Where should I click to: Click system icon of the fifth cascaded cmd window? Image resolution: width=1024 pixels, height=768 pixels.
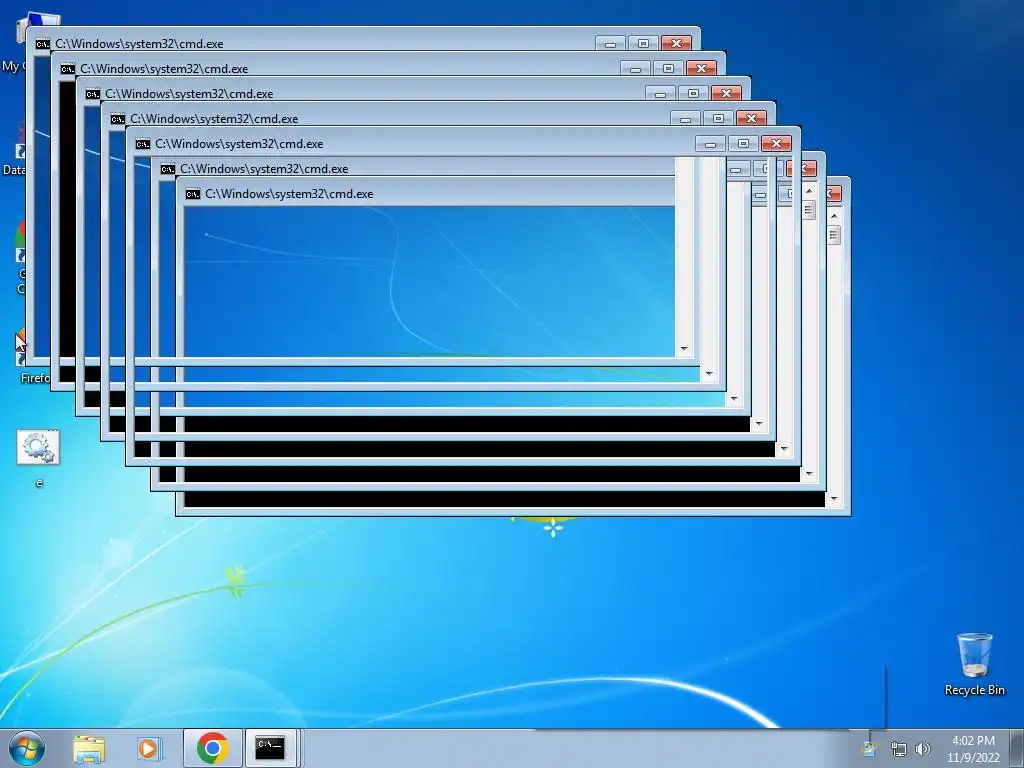143,144
